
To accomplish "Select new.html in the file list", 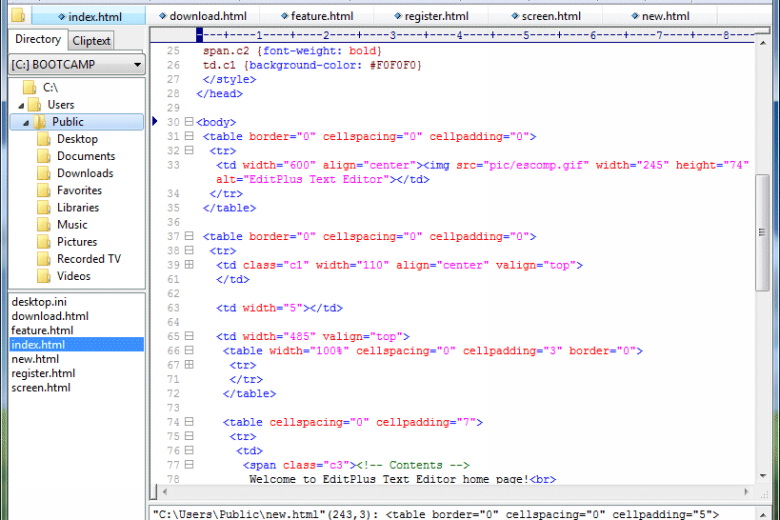I will tap(35, 359).
